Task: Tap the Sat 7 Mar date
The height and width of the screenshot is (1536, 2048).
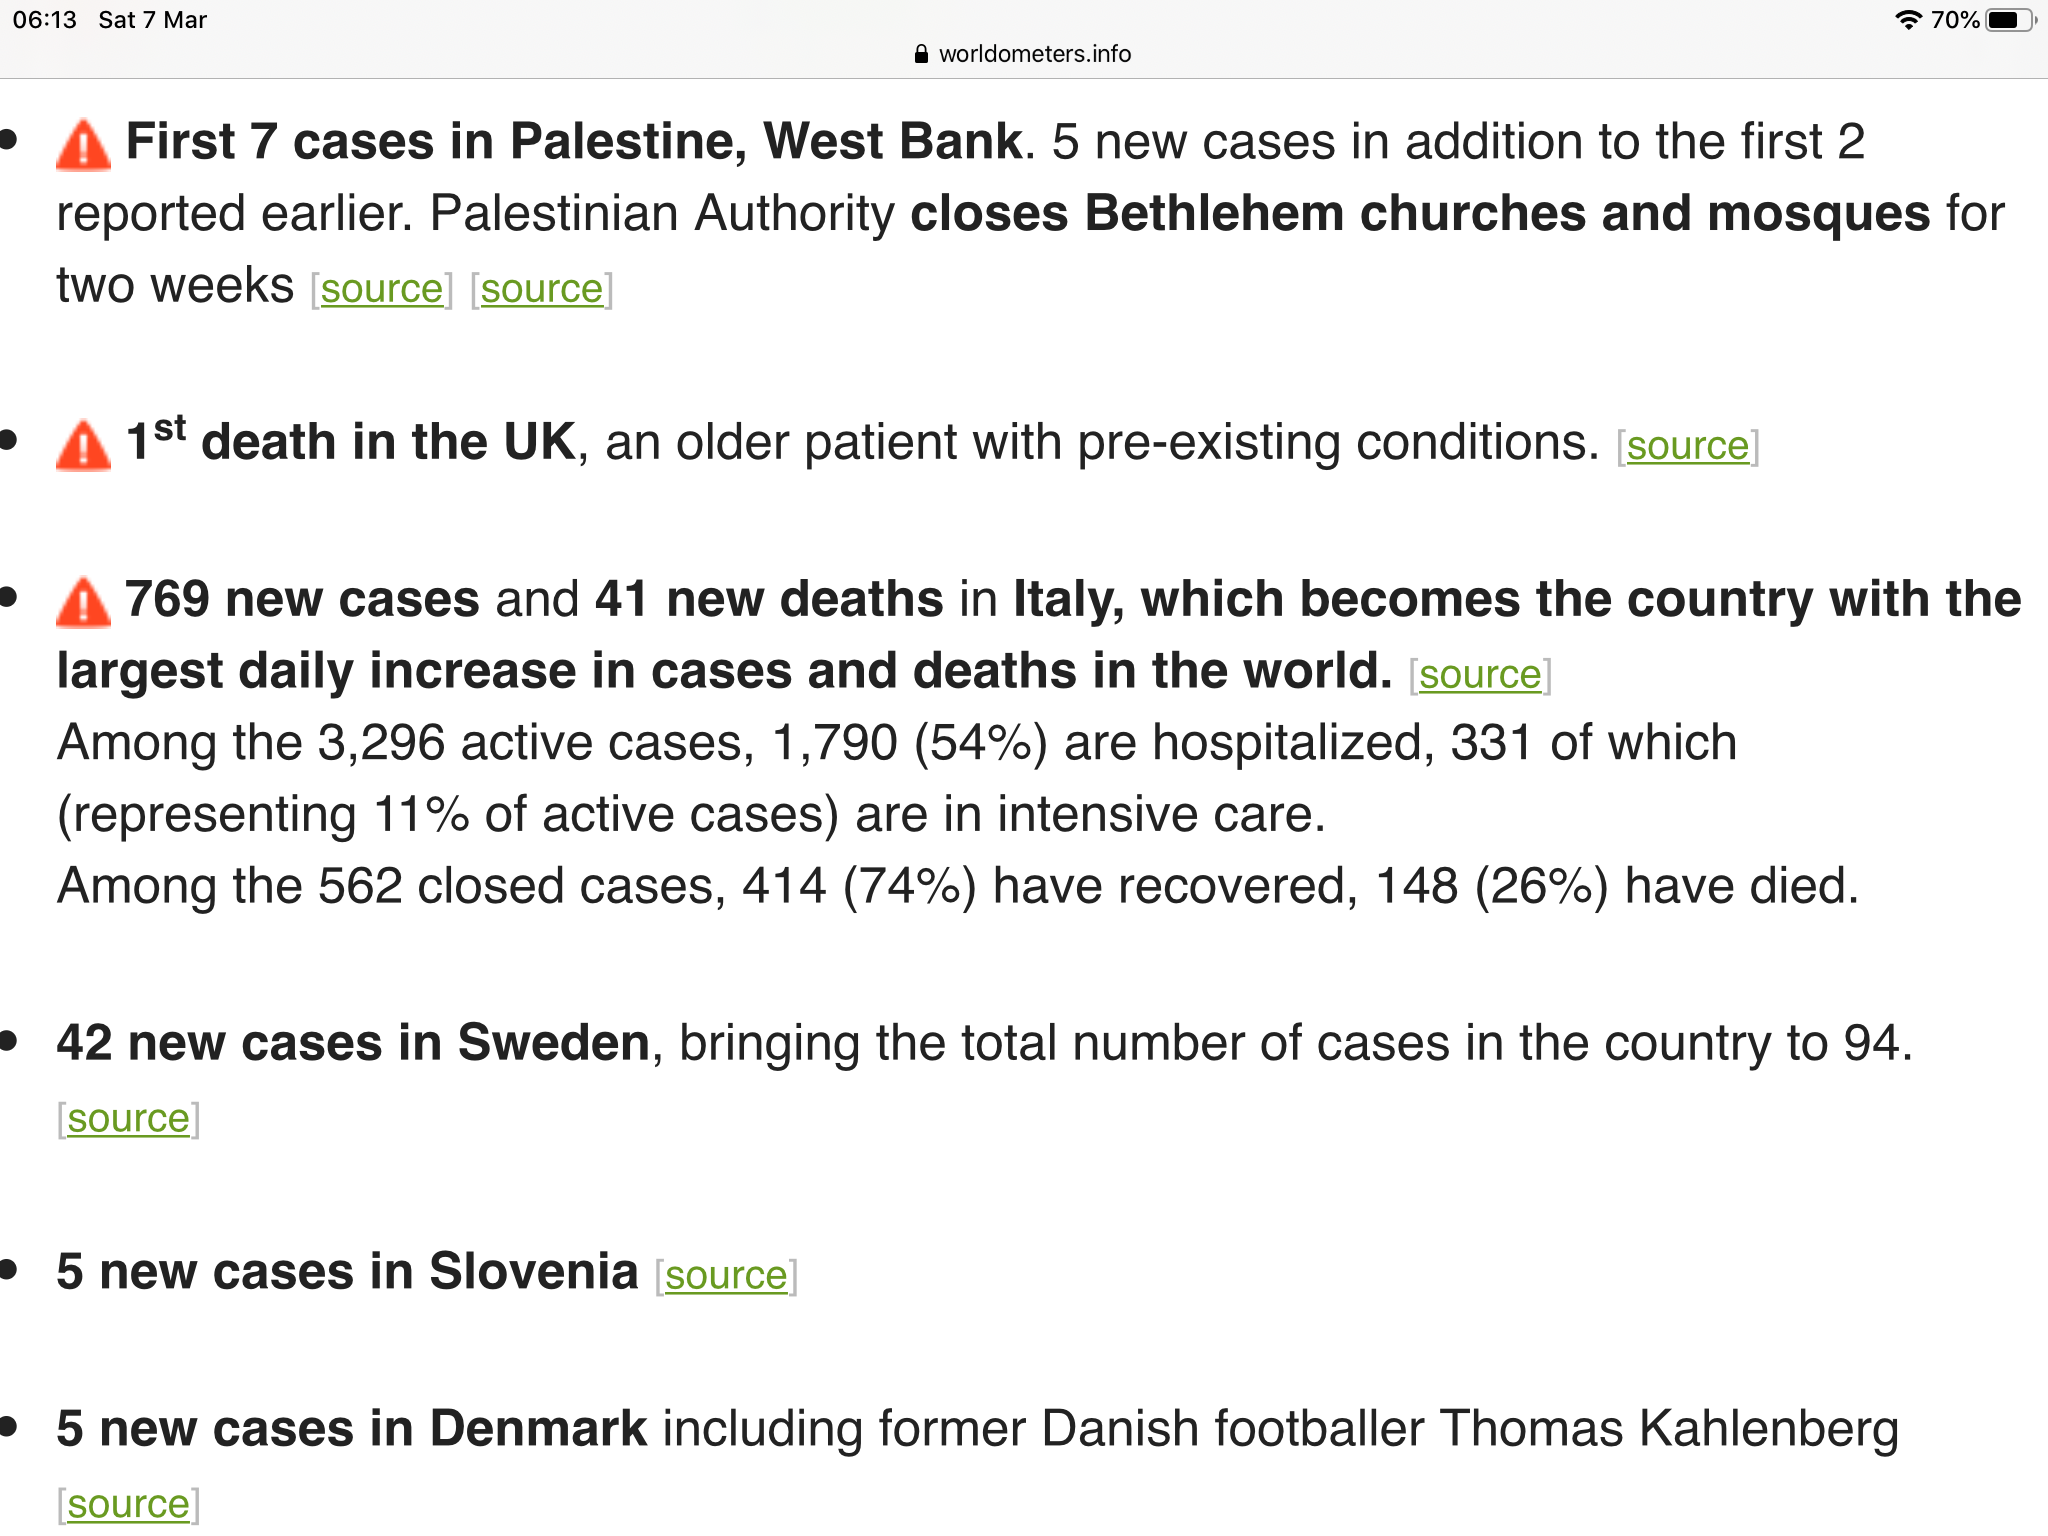Action: click(152, 20)
